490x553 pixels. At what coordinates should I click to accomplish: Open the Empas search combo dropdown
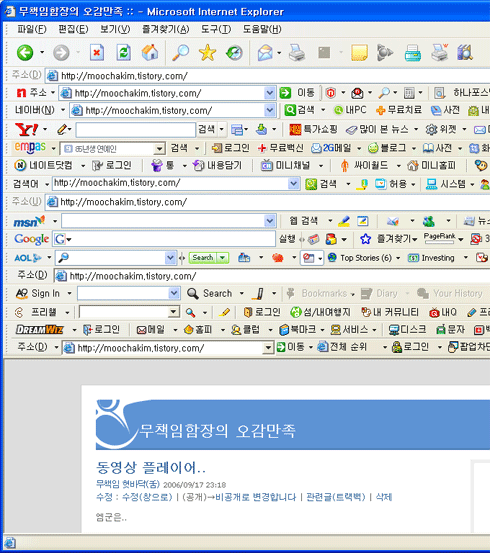pos(159,149)
